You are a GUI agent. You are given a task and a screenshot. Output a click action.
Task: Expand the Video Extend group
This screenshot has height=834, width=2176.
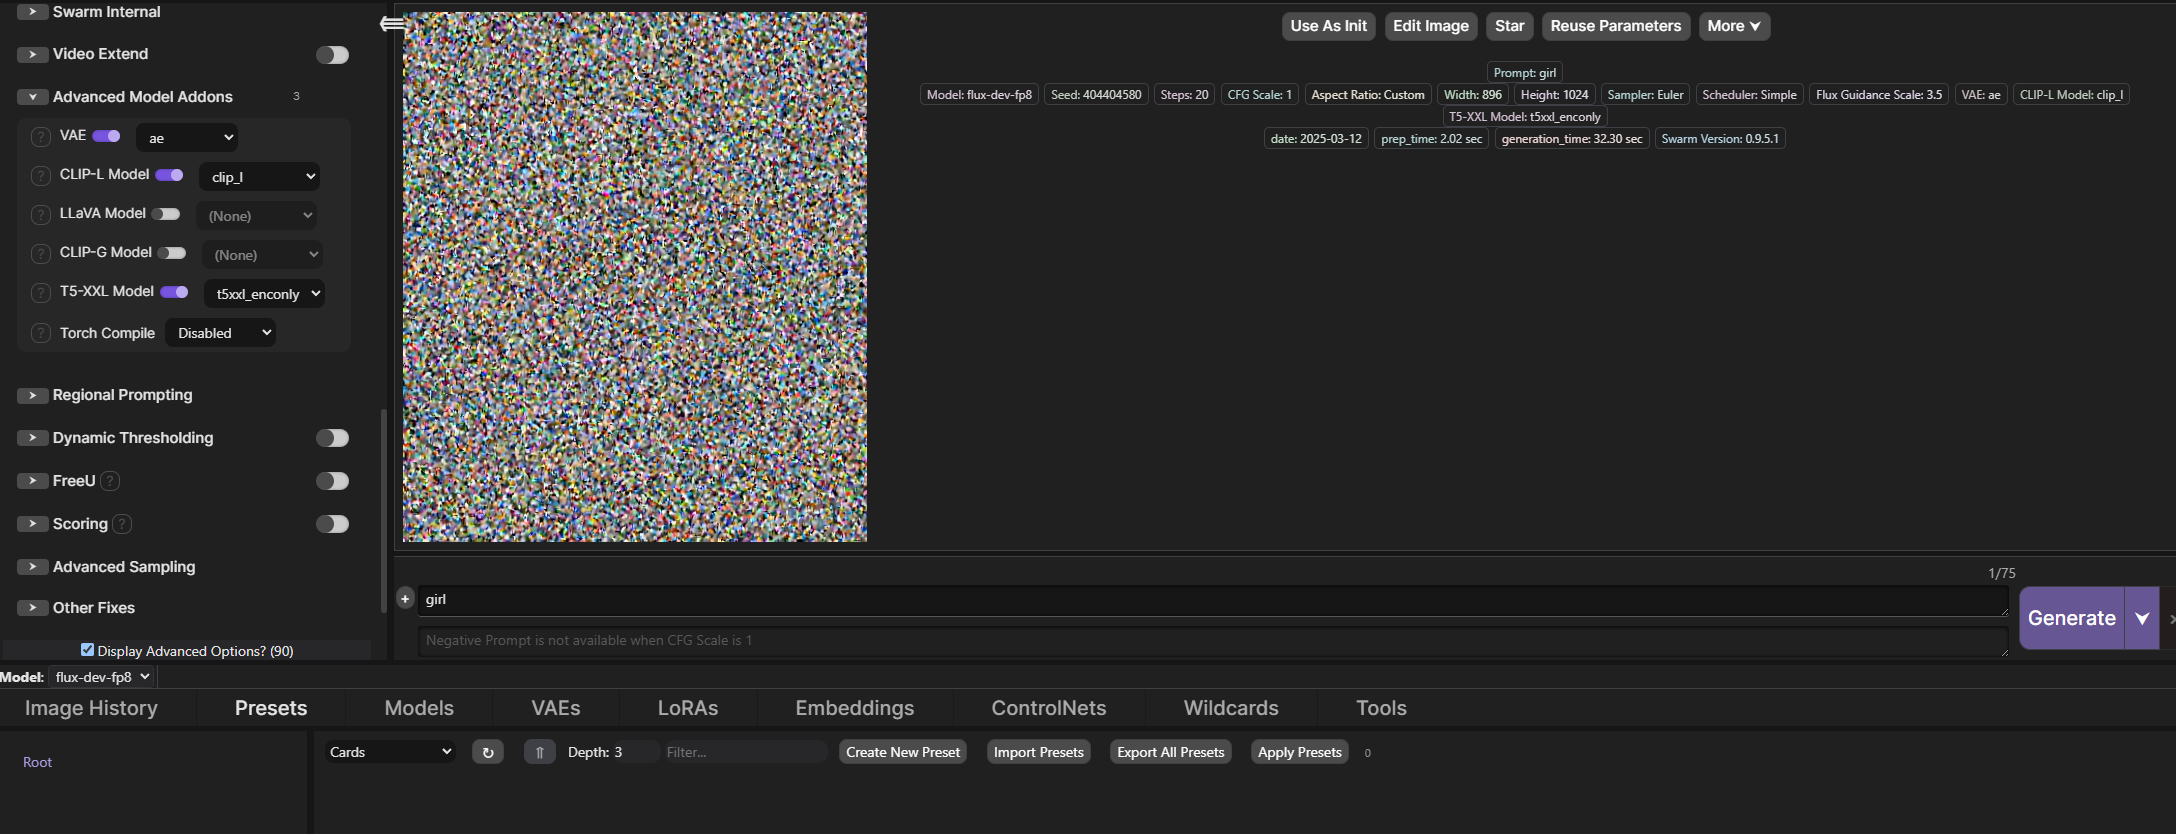click(33, 54)
